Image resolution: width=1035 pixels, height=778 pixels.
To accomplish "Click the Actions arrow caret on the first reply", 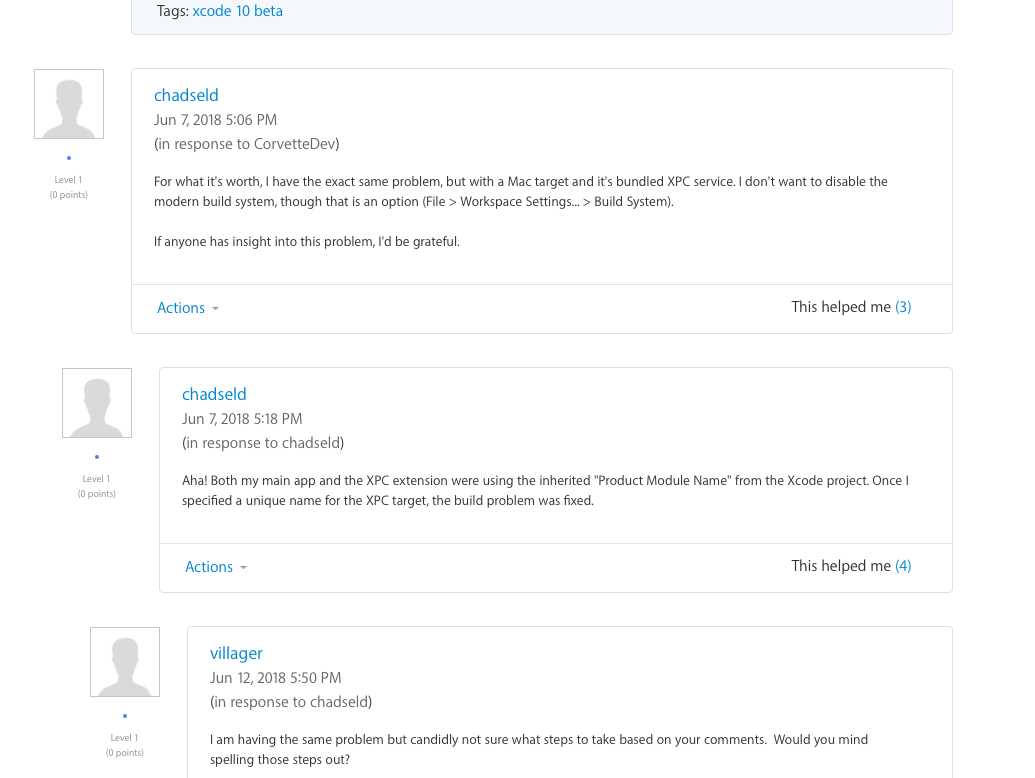I will [215, 309].
